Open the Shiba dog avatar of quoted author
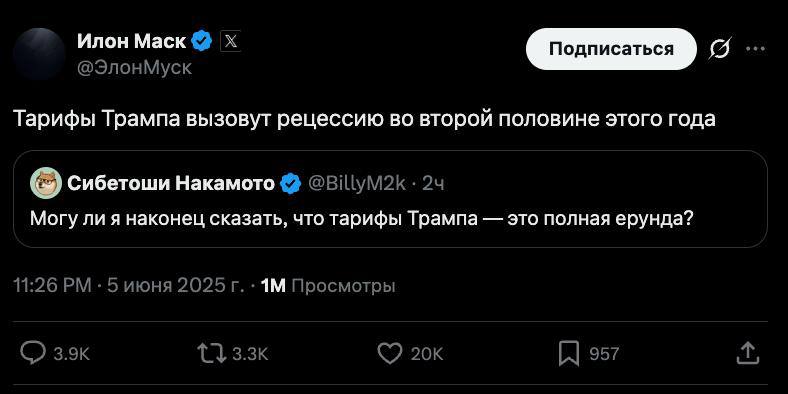 pyautogui.click(x=46, y=184)
